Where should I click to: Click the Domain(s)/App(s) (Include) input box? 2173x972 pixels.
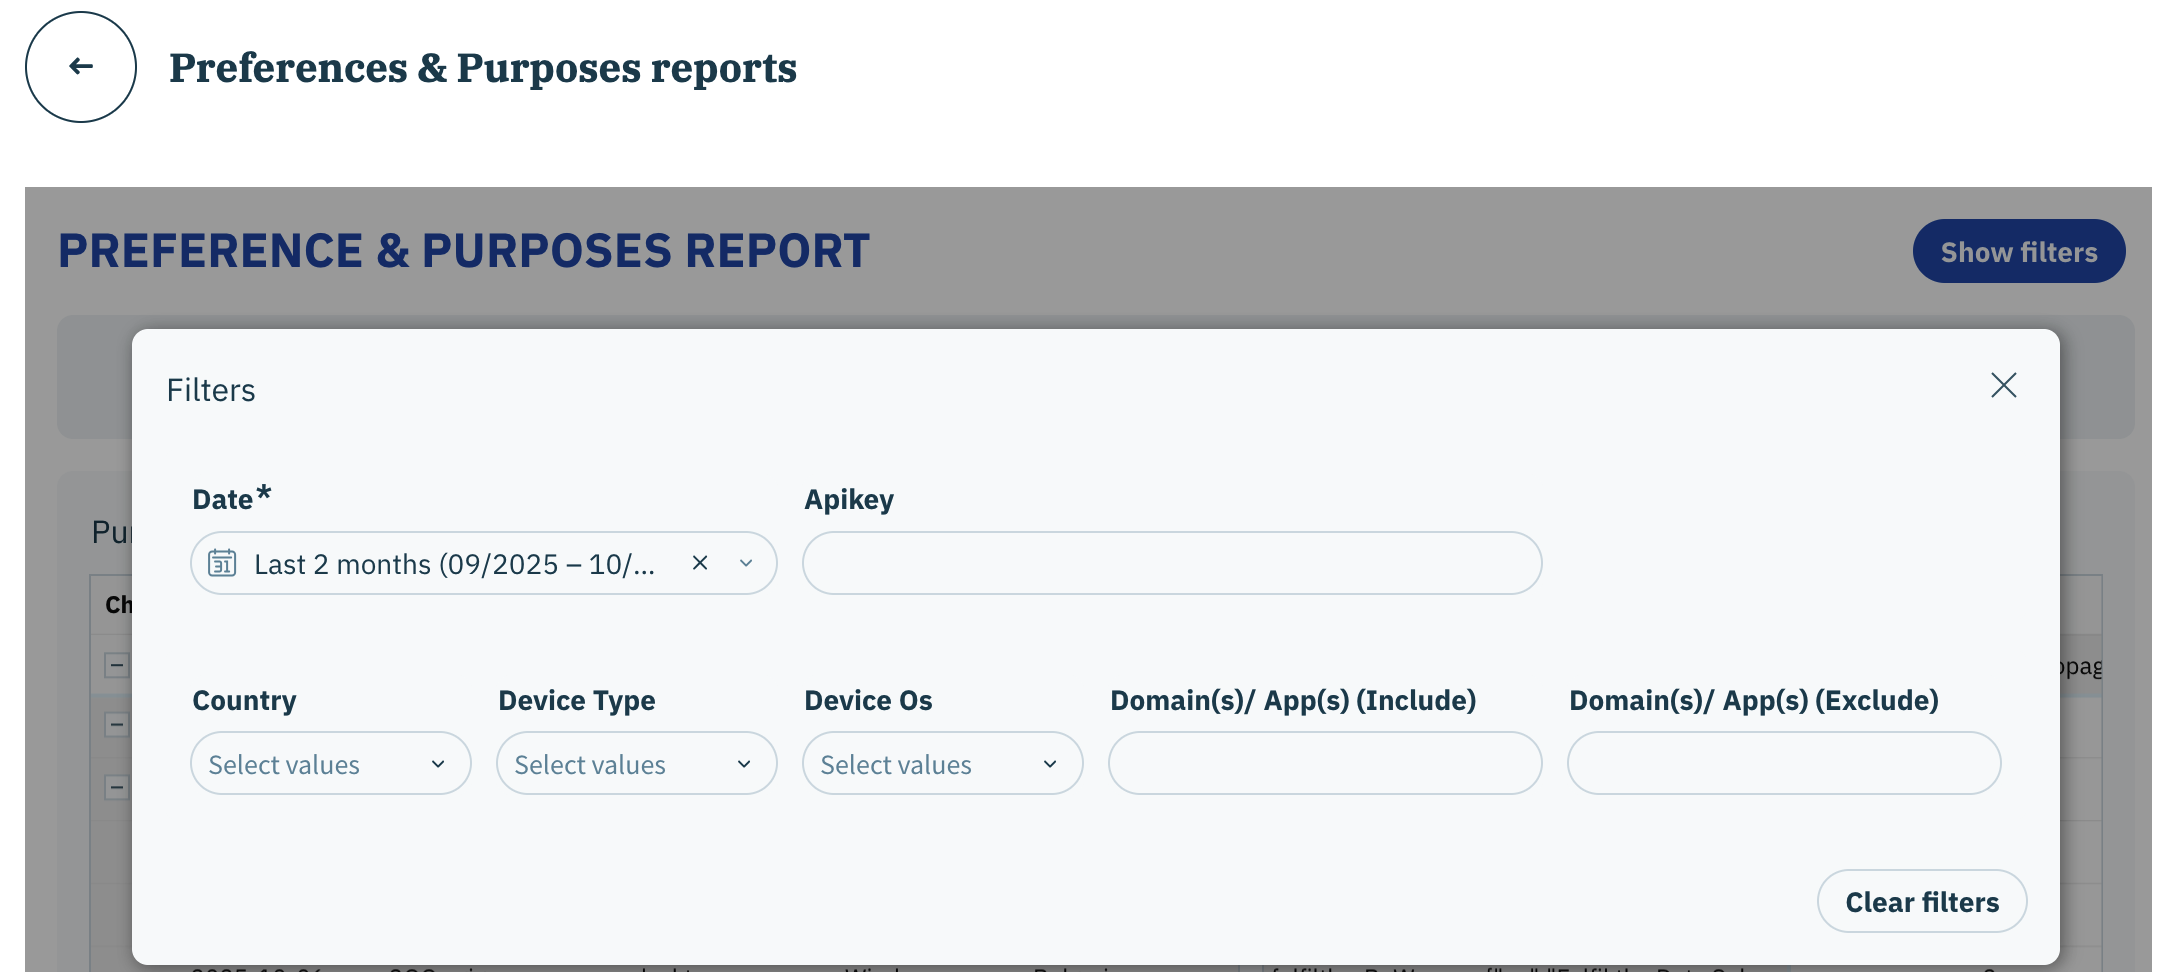pos(1324,763)
